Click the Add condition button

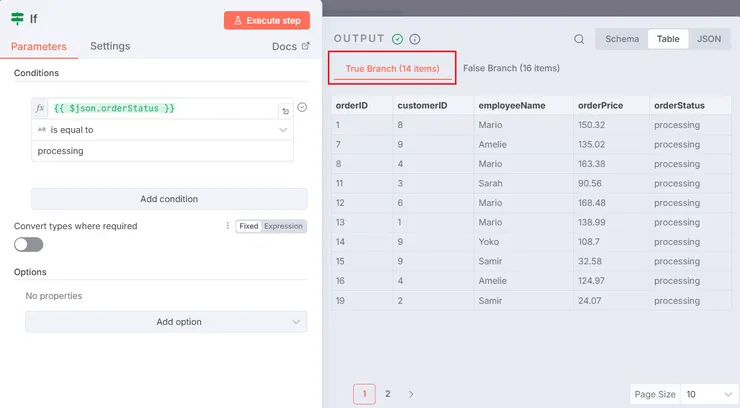coord(169,199)
